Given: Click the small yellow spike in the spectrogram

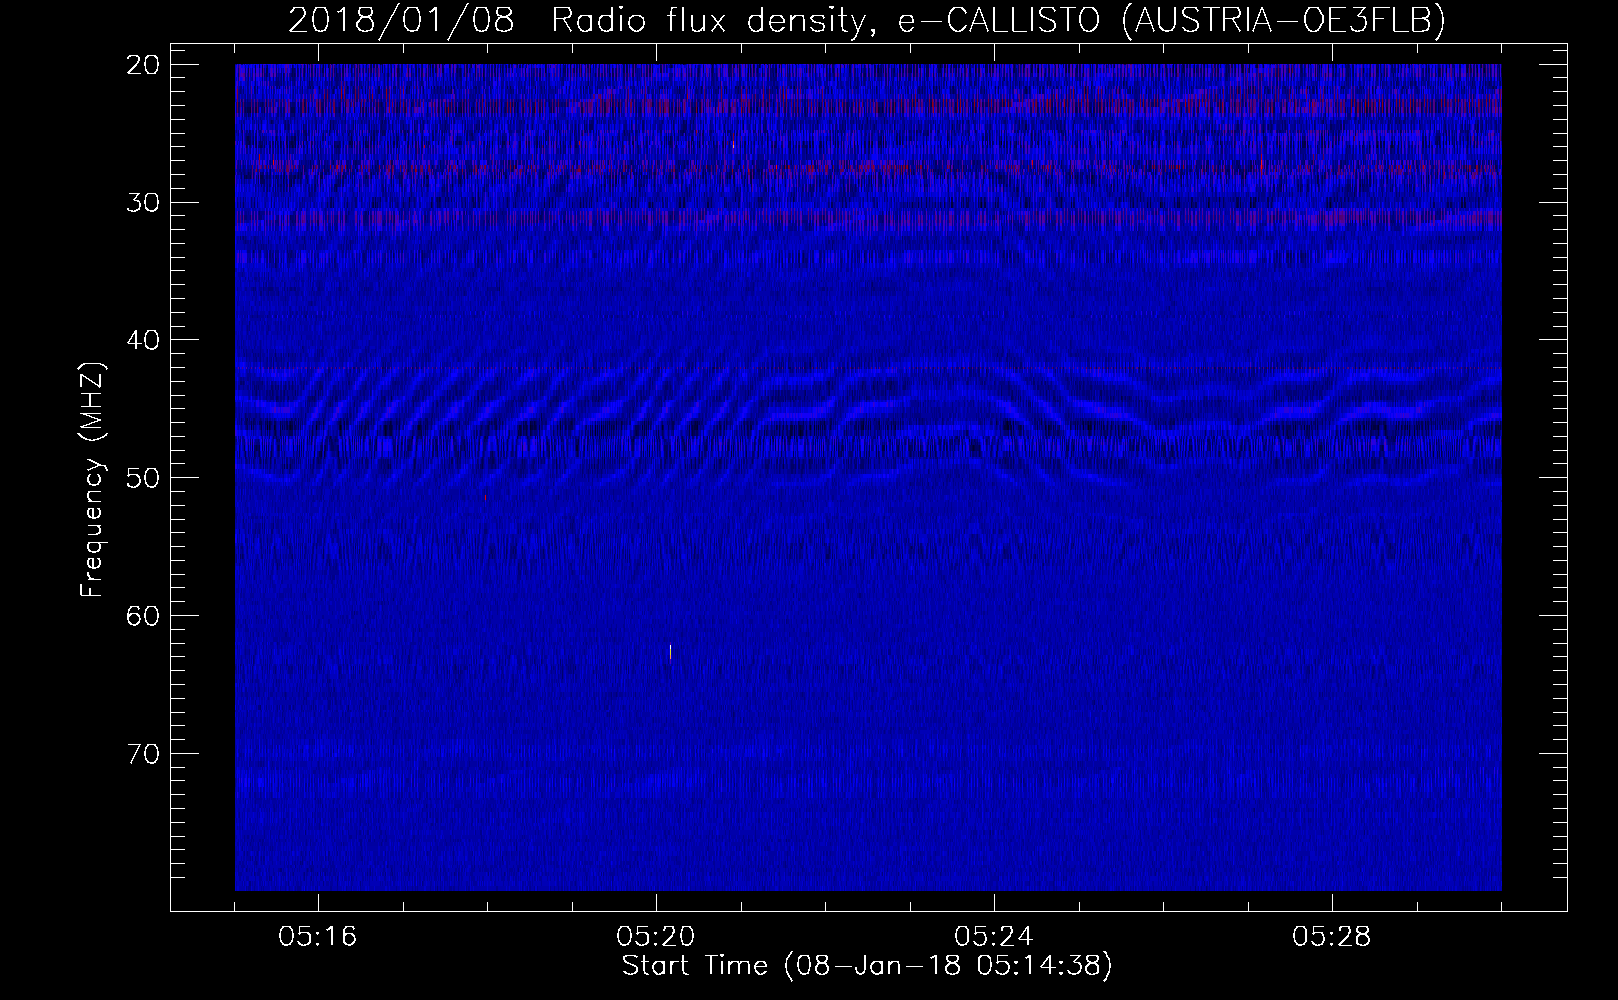Looking at the screenshot, I should [670, 652].
